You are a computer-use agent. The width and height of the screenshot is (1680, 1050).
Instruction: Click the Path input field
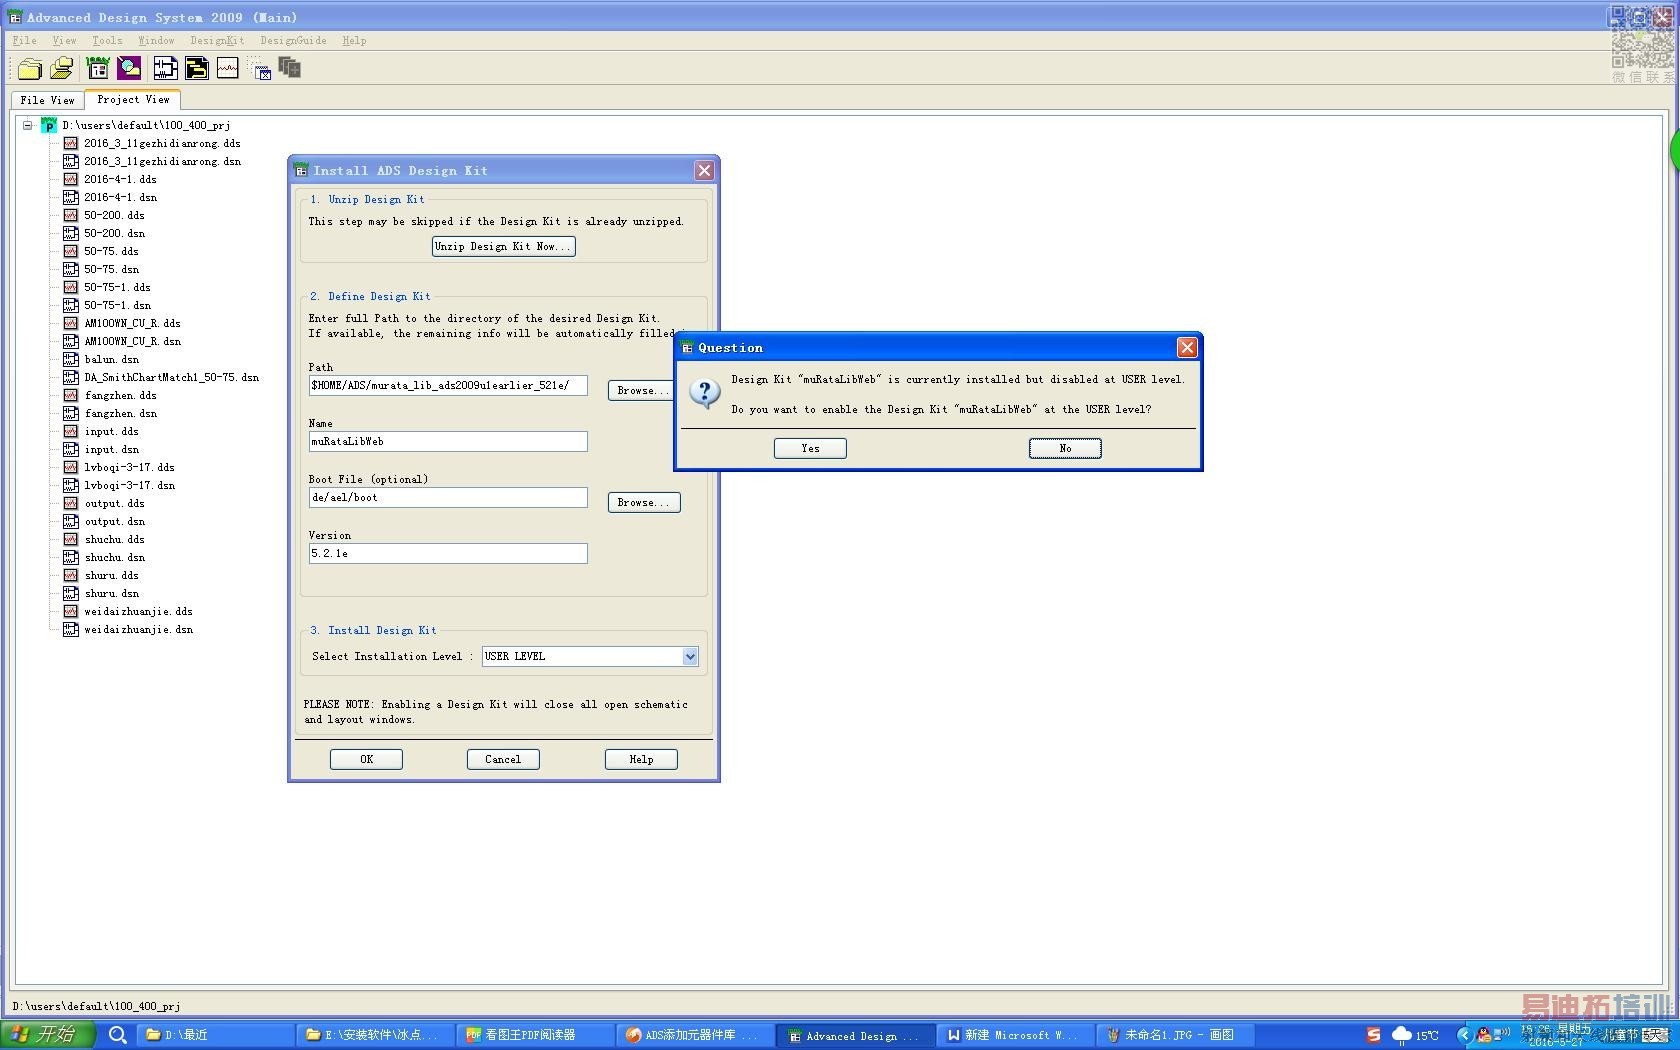coord(448,386)
